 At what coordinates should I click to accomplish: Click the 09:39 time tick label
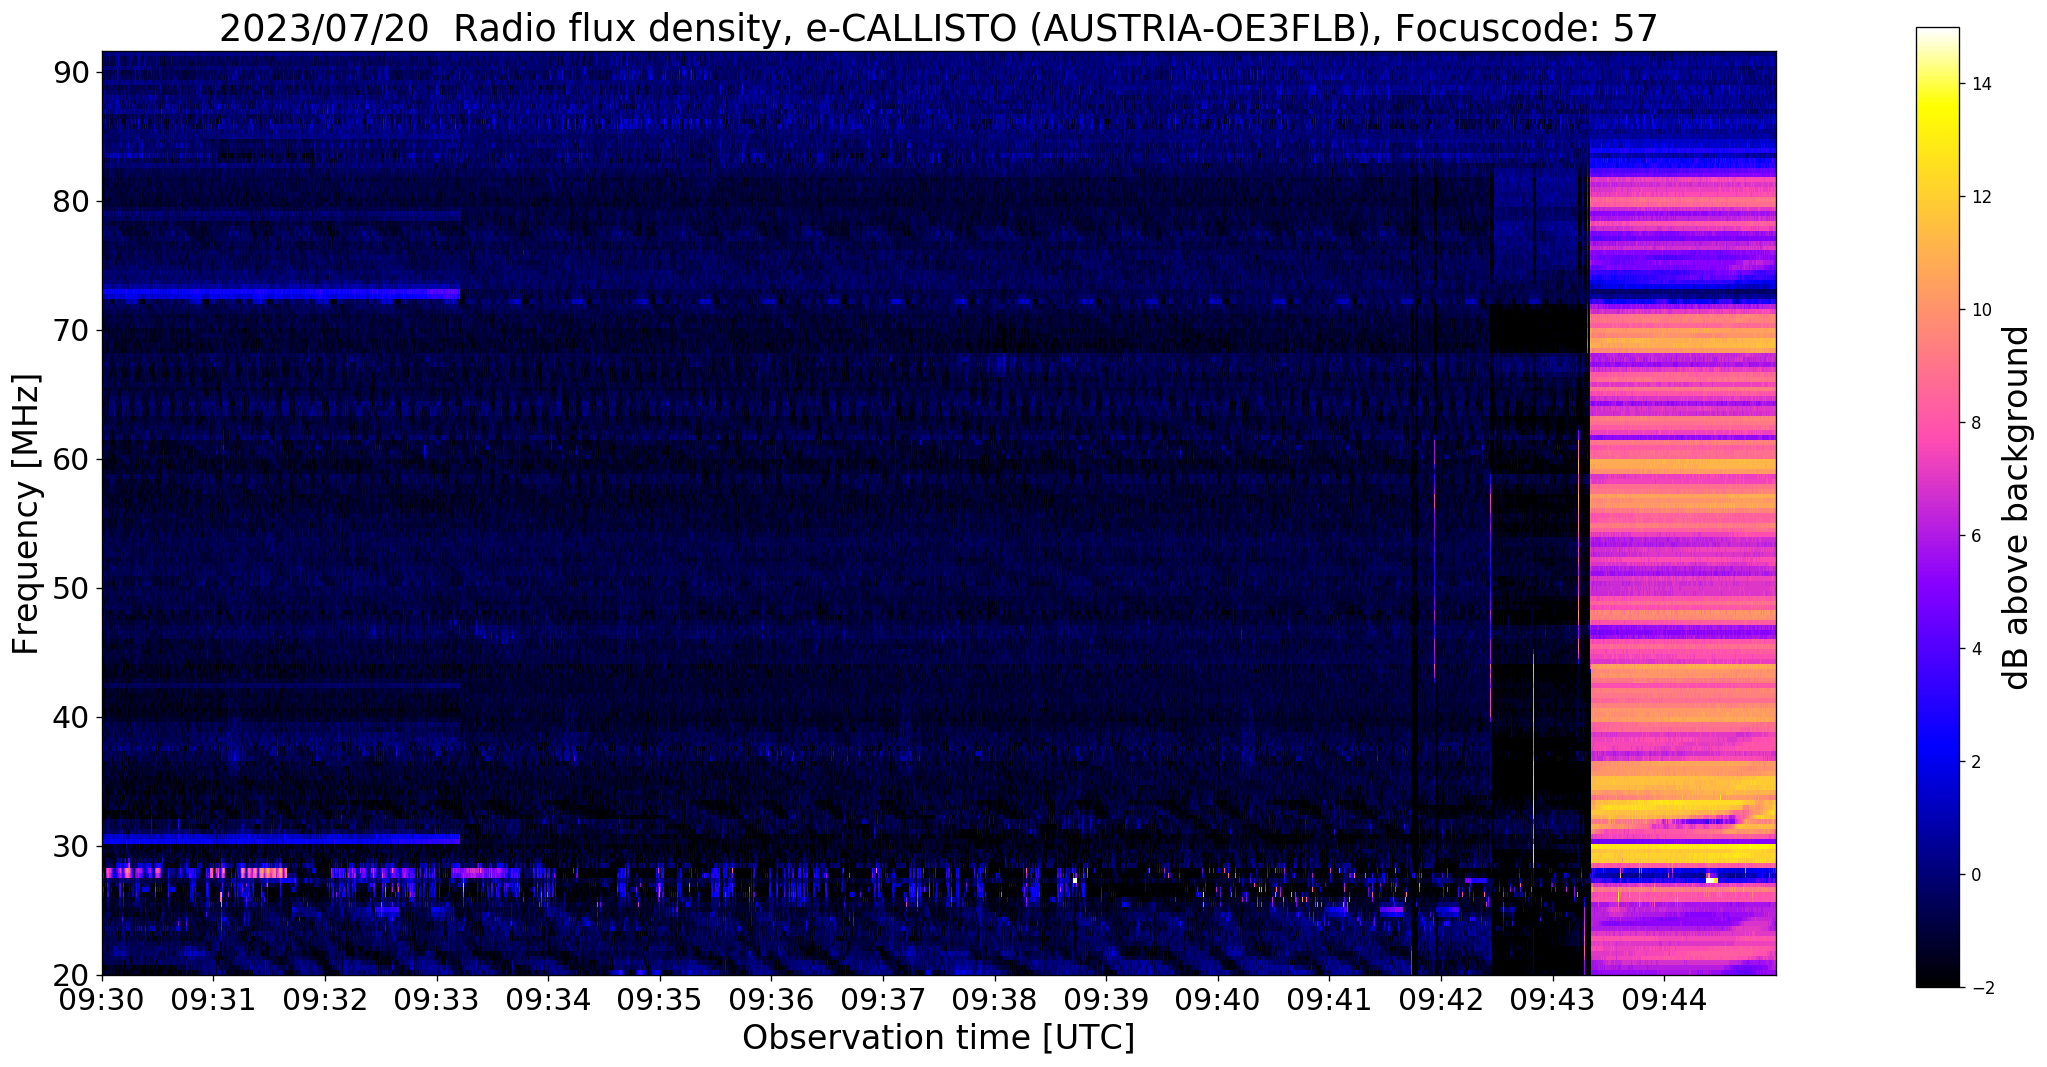click(x=1106, y=999)
